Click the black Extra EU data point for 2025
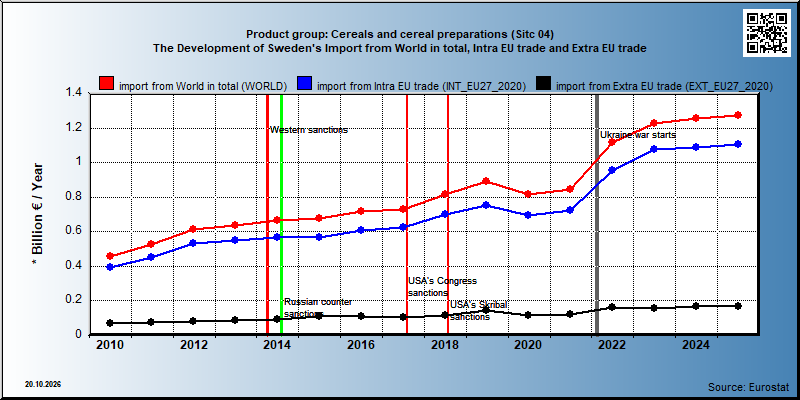Screen dimensions: 800x400 tap(738, 306)
